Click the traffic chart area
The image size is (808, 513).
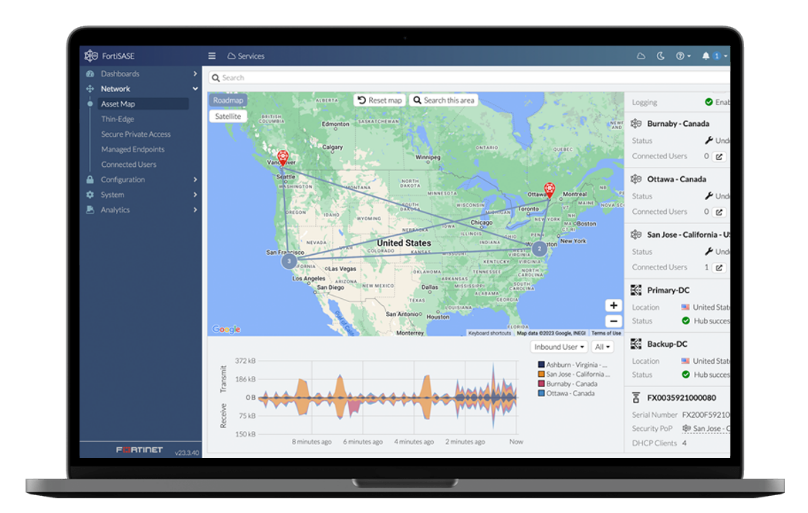(388, 397)
